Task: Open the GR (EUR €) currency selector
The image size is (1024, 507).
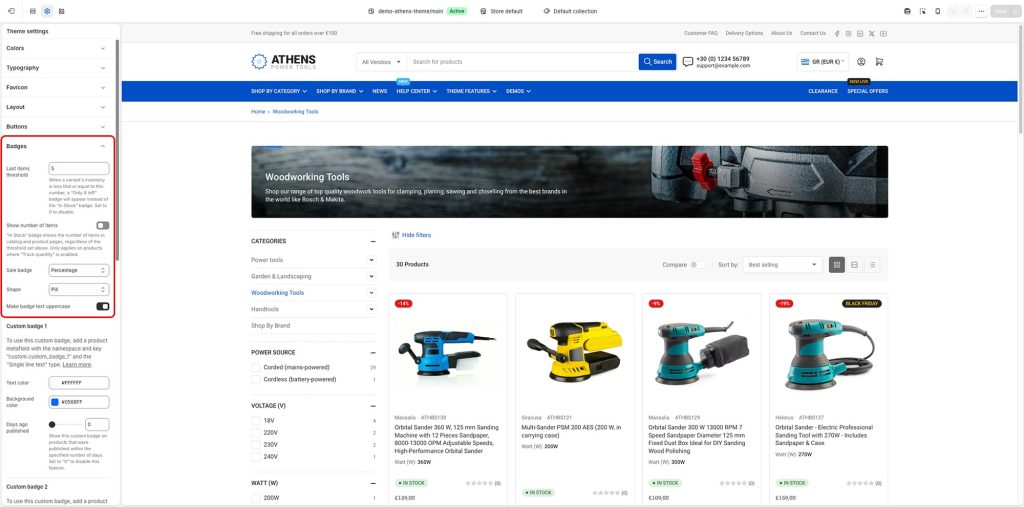Action: pyautogui.click(x=823, y=61)
